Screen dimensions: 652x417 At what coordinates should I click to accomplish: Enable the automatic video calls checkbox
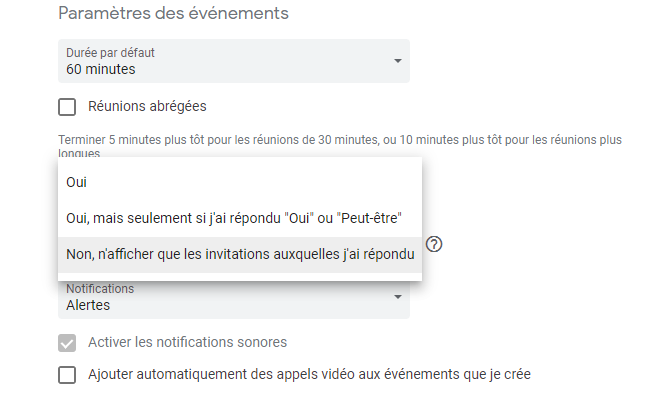tap(67, 375)
